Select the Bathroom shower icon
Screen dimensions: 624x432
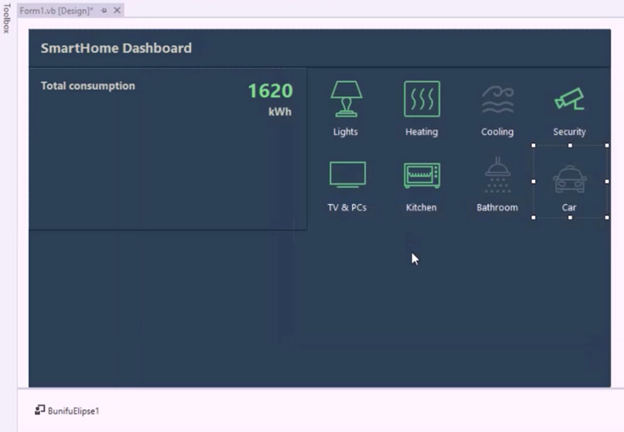(497, 175)
